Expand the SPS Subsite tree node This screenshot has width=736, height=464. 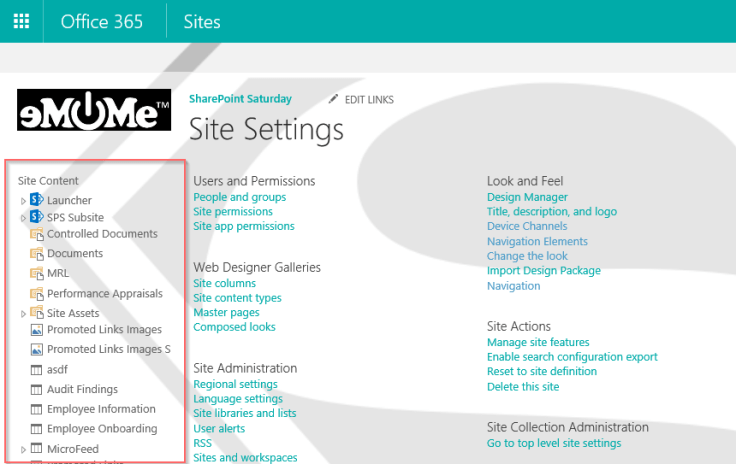(x=23, y=218)
